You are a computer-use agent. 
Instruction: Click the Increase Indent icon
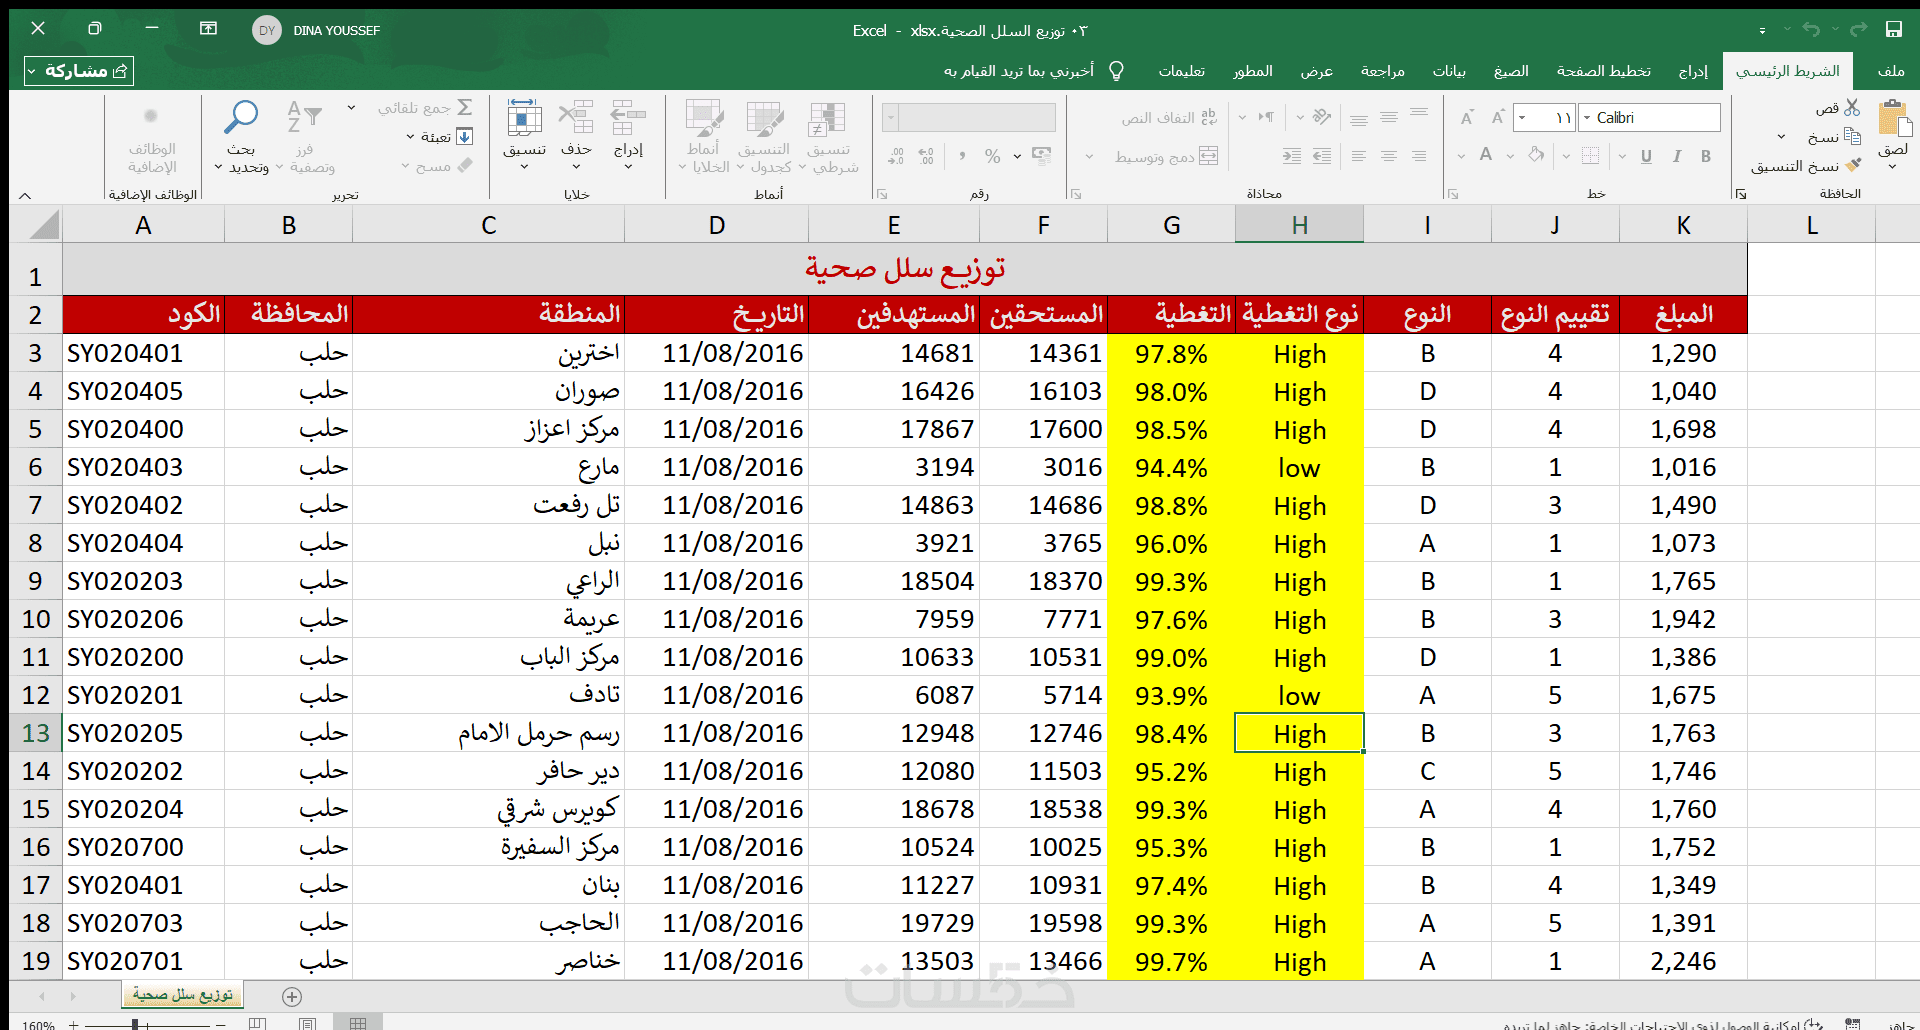point(1292,156)
